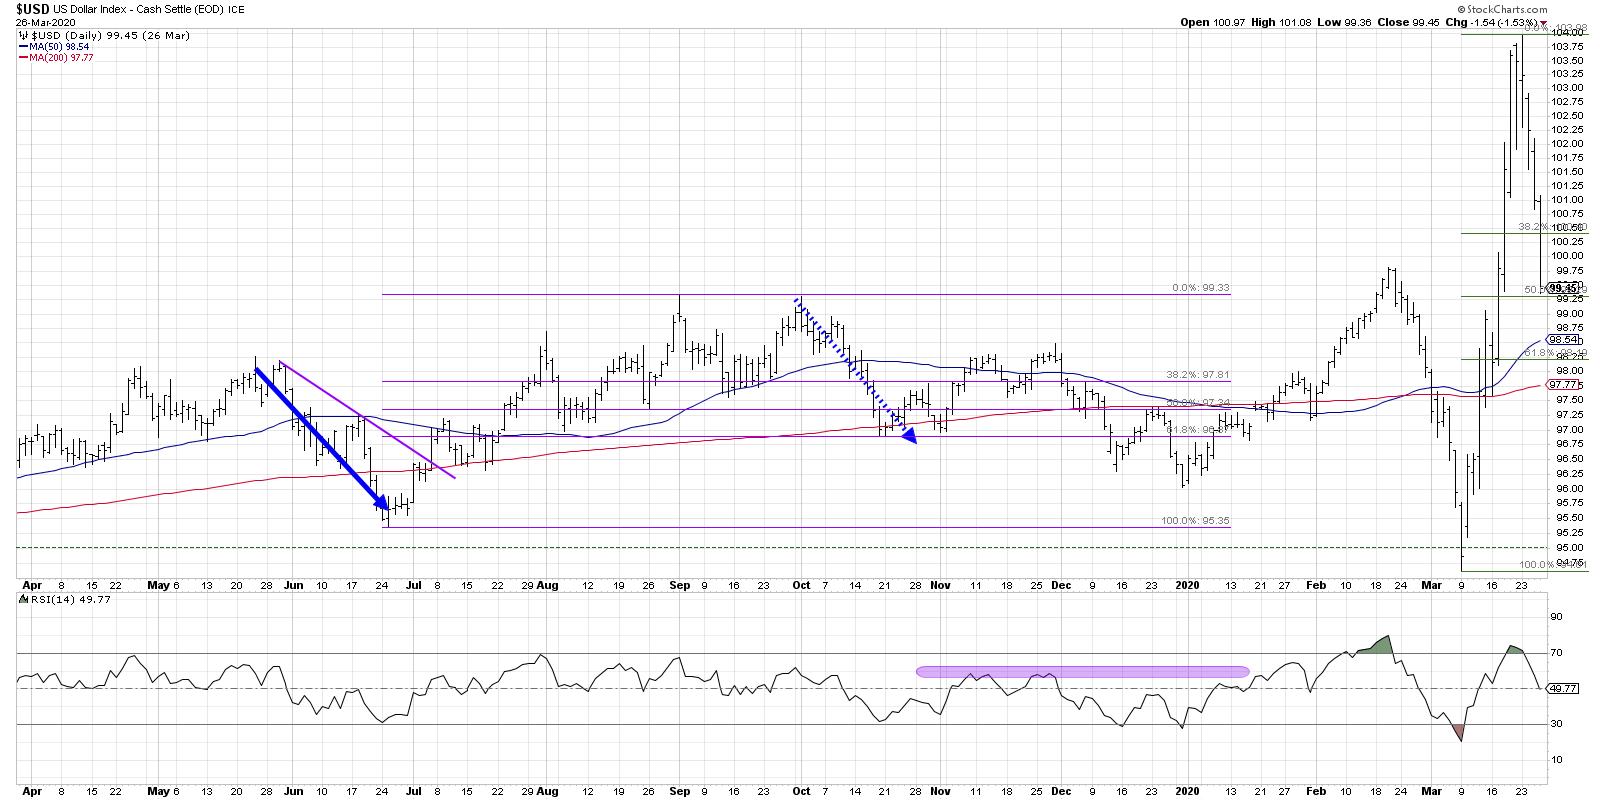Click the 100.0%: 95.35 Fibonacci level label
This screenshot has width=1600, height=800.
click(1195, 521)
